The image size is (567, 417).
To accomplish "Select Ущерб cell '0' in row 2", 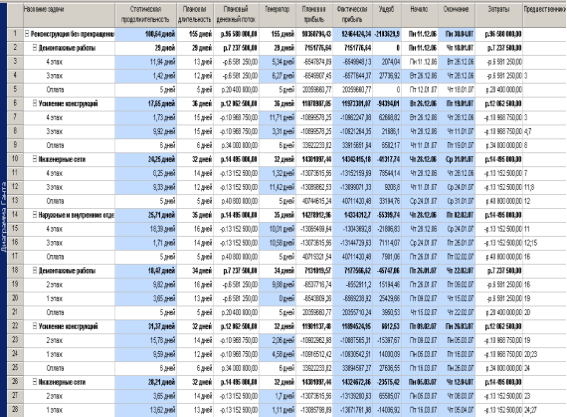I will [x=387, y=48].
